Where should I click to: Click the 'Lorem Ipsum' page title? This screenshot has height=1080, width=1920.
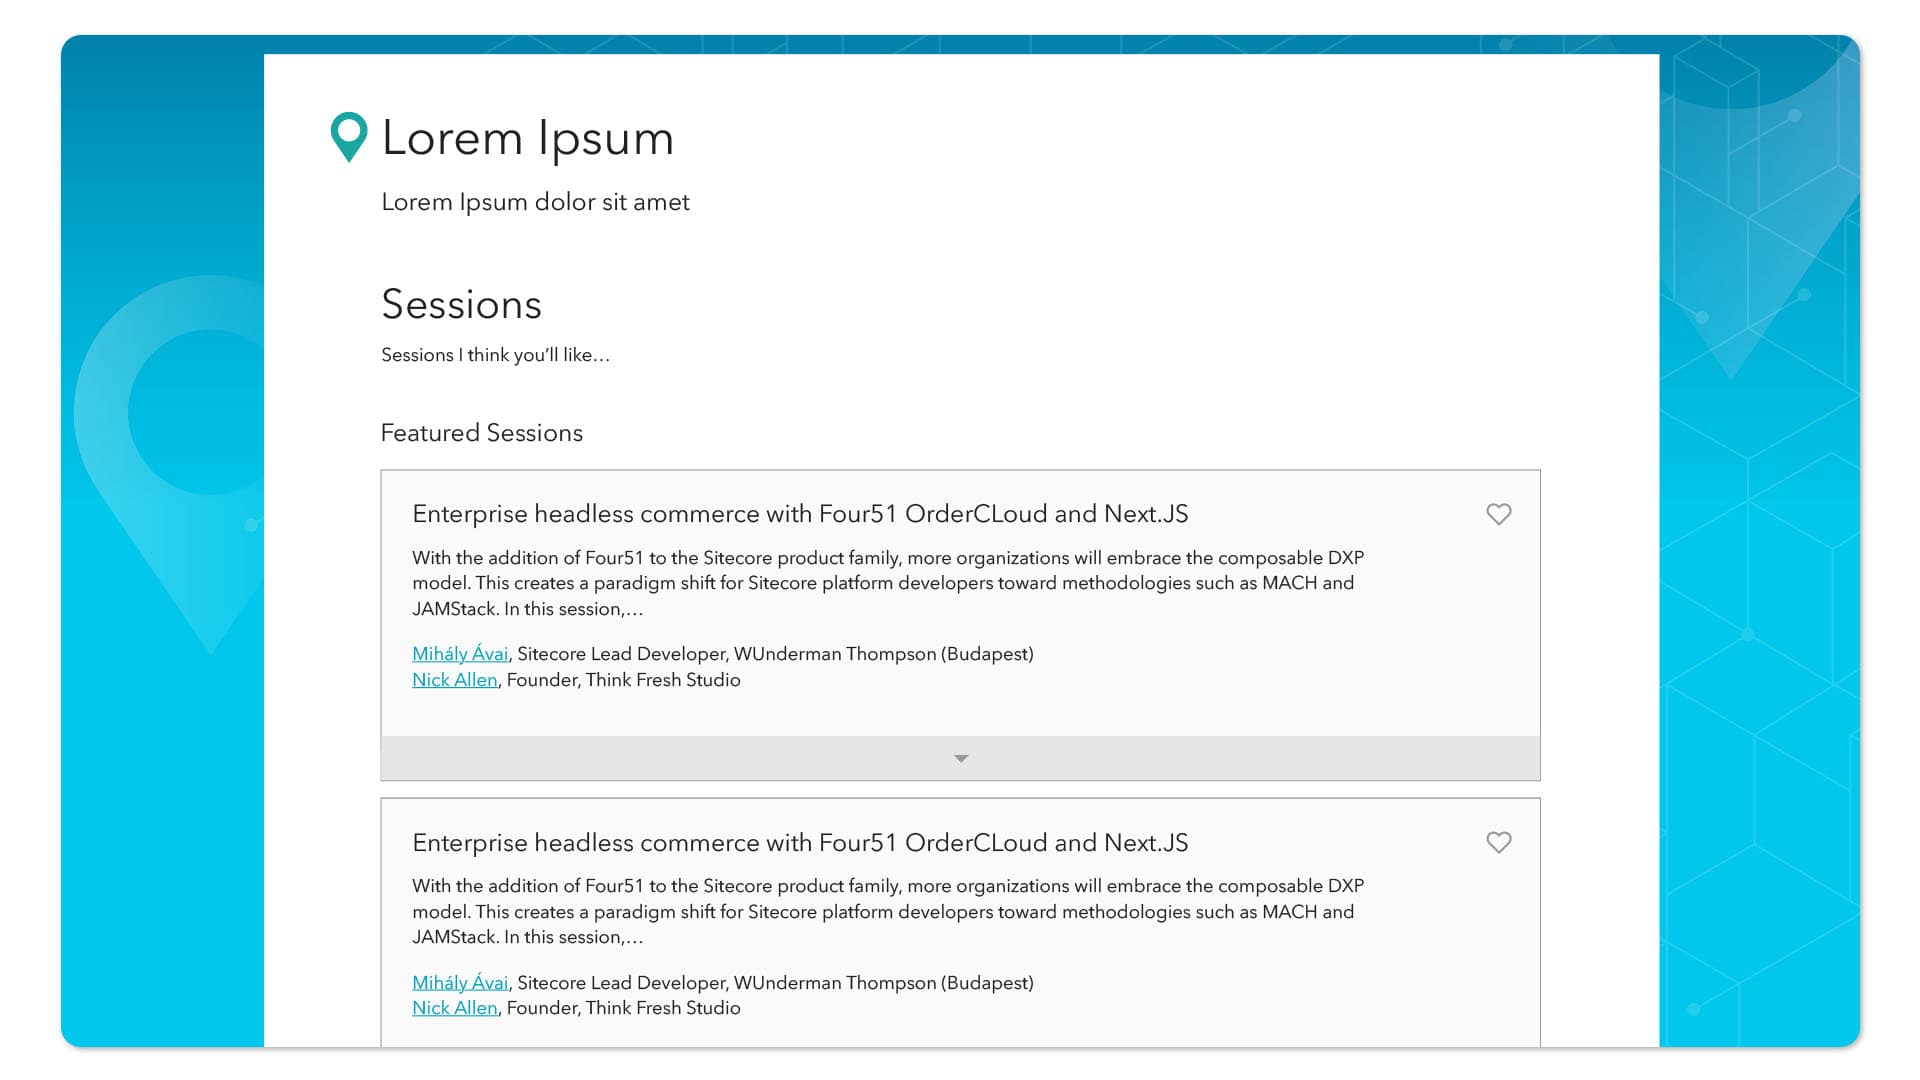click(528, 138)
